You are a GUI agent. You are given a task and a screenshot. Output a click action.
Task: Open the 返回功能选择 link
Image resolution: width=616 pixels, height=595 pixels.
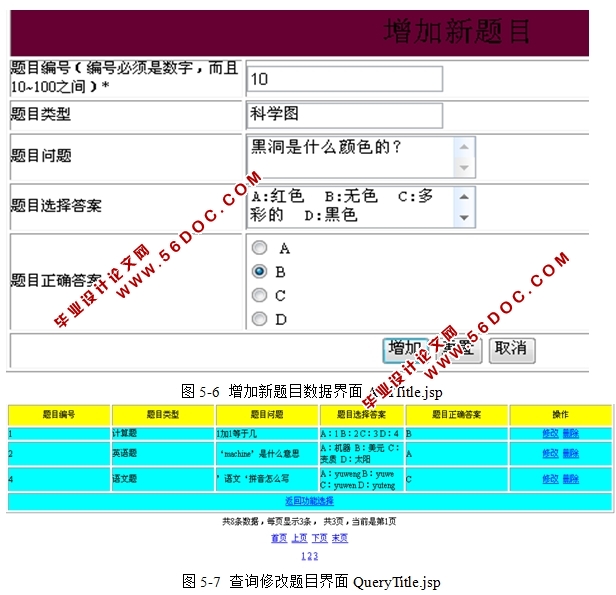tap(310, 501)
